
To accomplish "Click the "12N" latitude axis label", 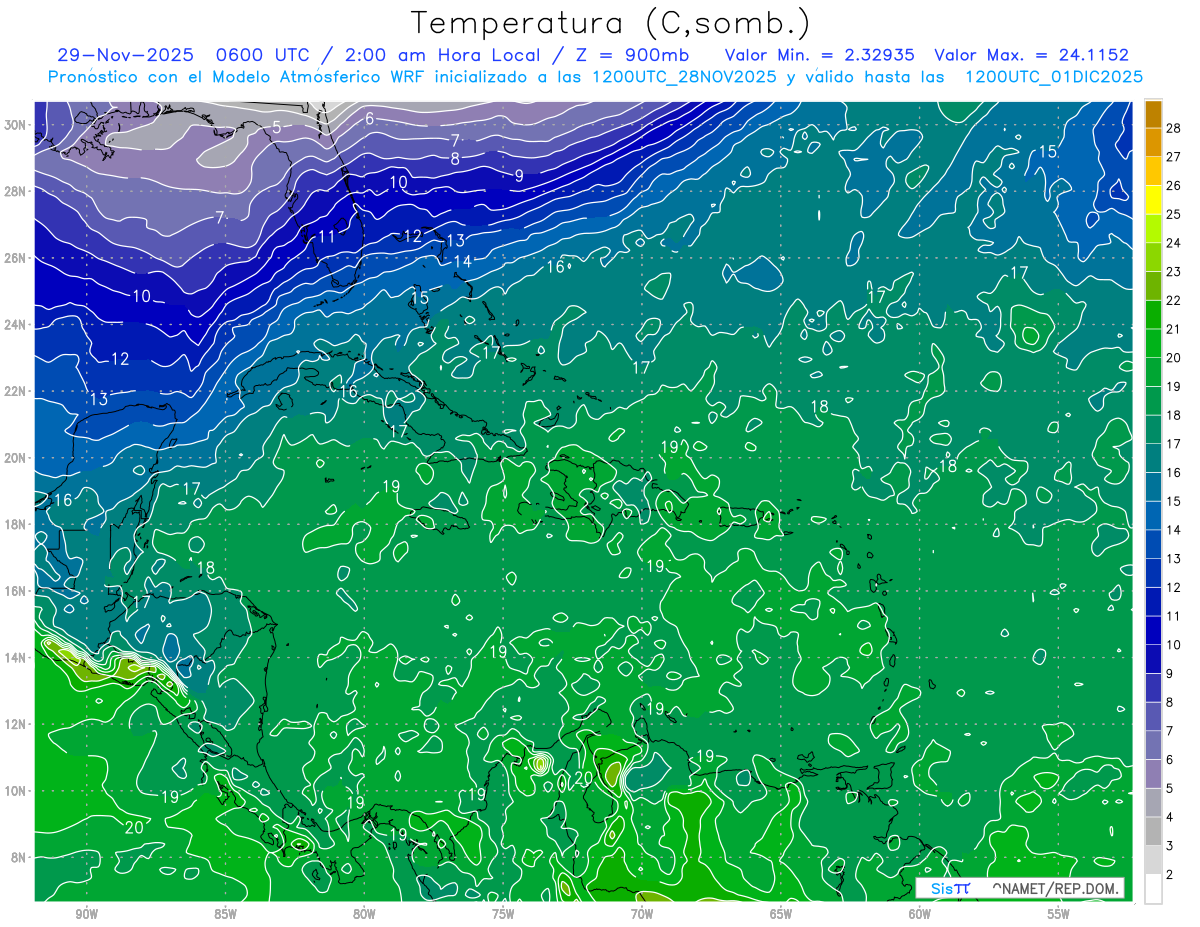I will click(17, 724).
